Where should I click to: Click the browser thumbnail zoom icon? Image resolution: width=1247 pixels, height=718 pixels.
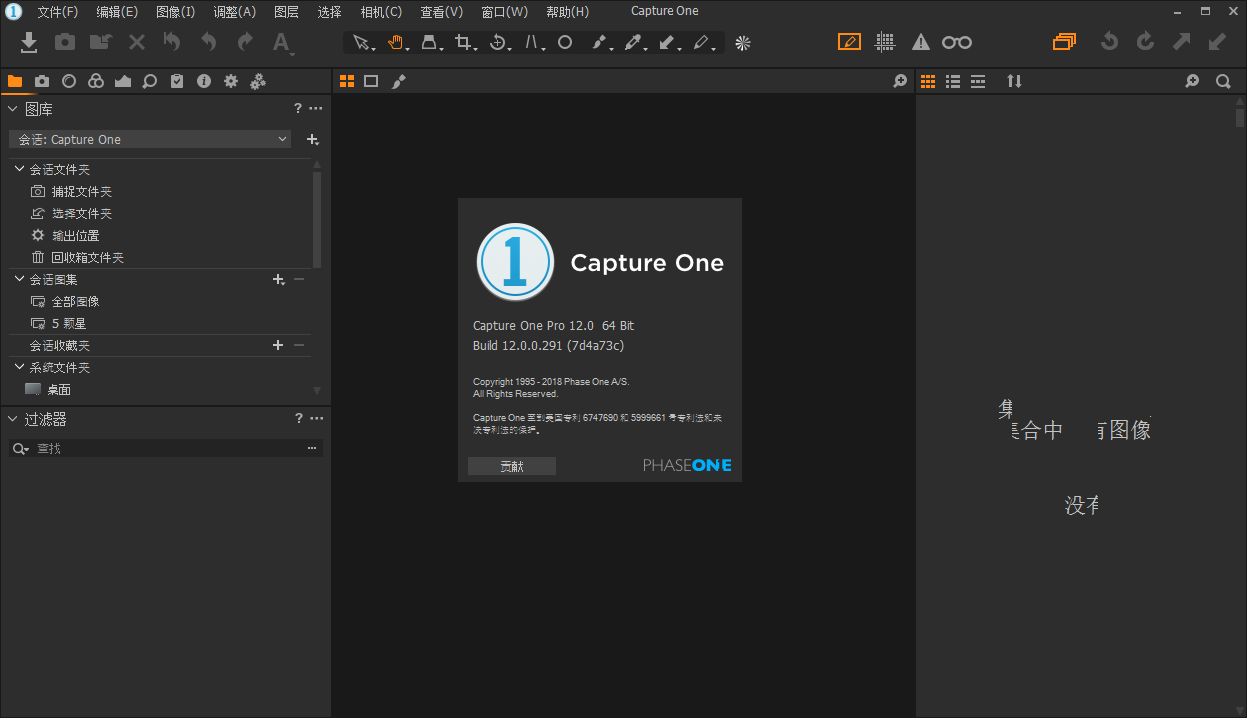[x=1192, y=81]
